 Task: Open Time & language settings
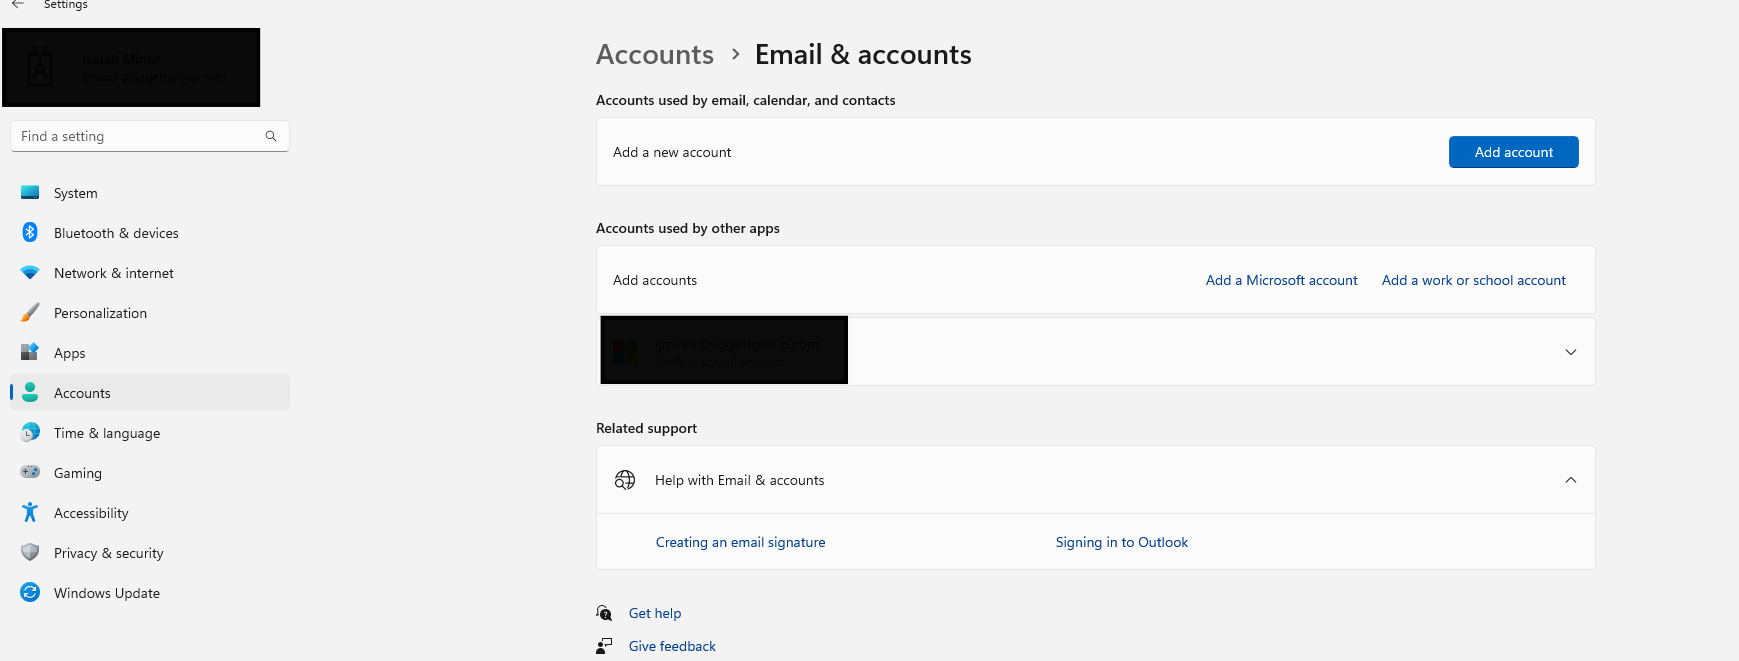pyautogui.click(x=150, y=433)
